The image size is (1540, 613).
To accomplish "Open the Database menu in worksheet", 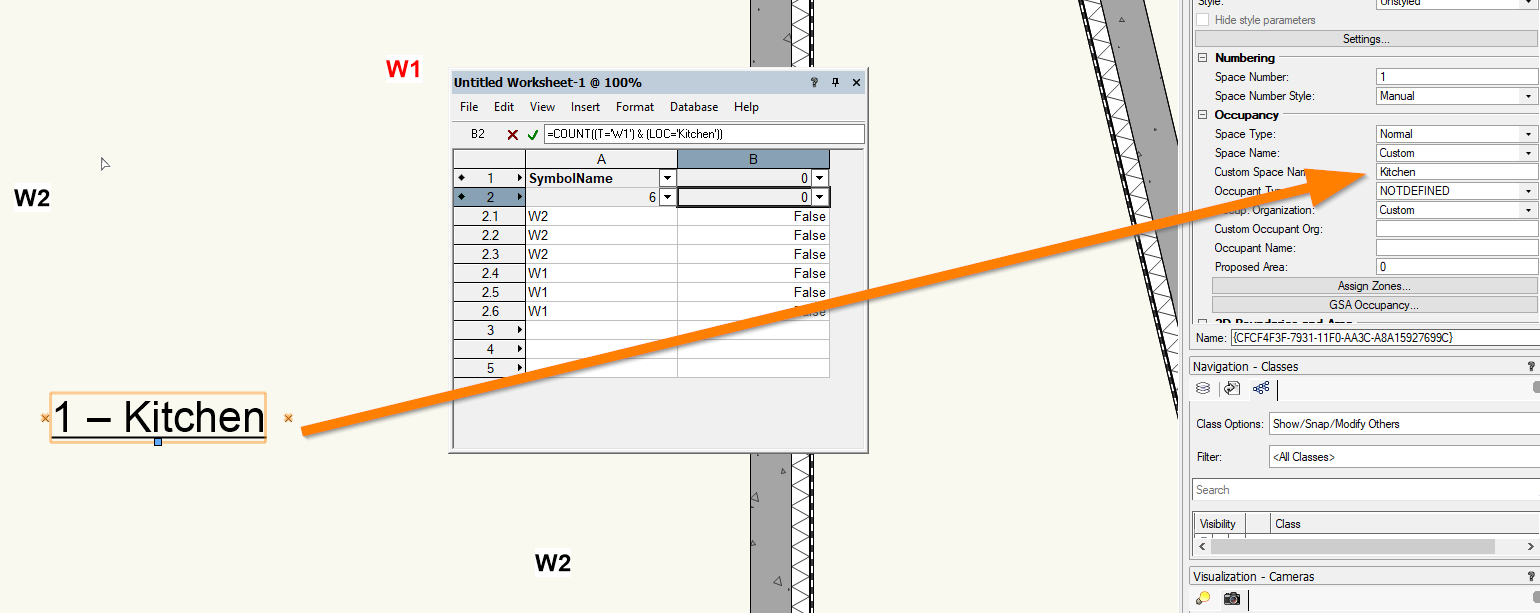I will click(693, 107).
